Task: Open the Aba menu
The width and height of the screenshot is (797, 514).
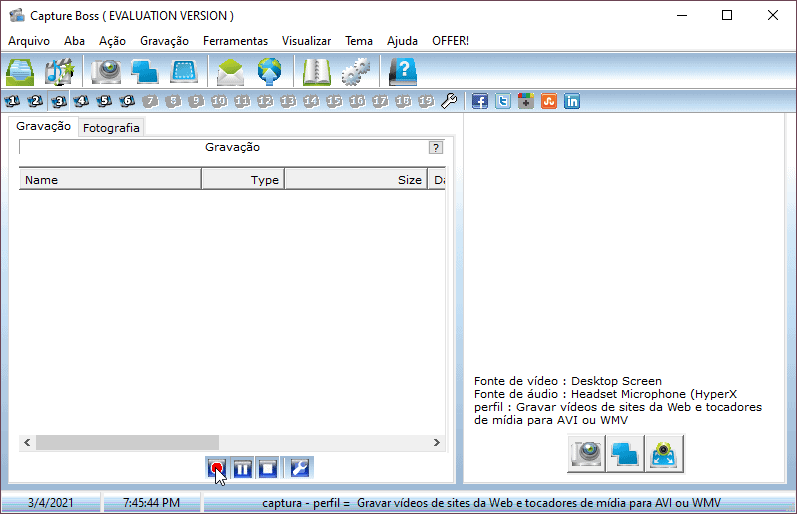Action: click(x=74, y=41)
